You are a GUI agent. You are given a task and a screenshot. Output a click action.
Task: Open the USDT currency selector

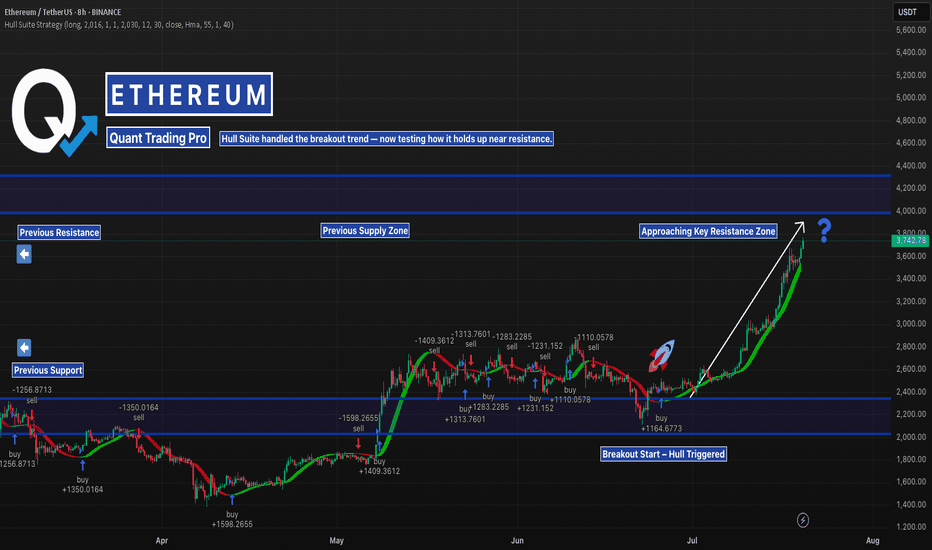(911, 12)
